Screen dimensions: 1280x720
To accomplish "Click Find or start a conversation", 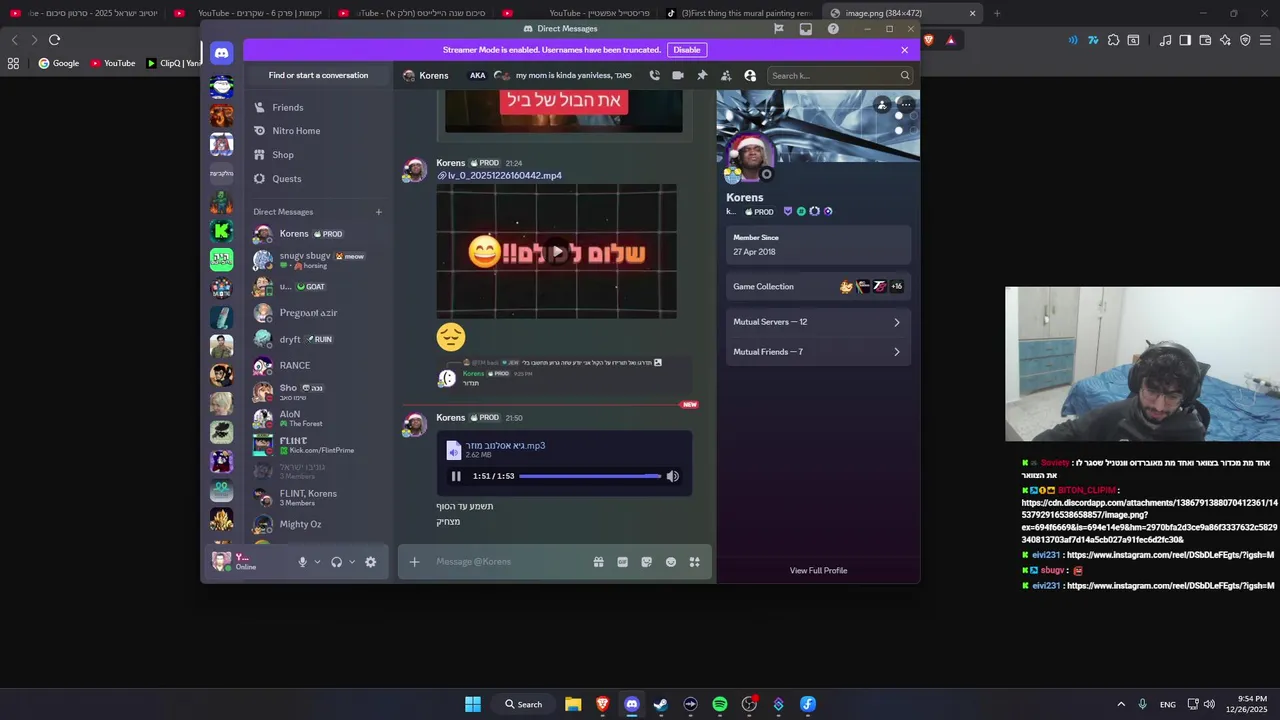I will (x=318, y=75).
